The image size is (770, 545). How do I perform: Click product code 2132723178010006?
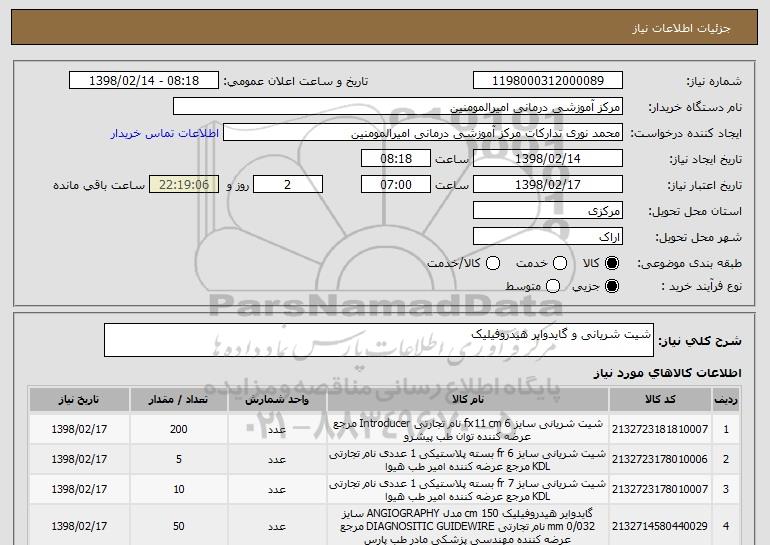(x=660, y=459)
